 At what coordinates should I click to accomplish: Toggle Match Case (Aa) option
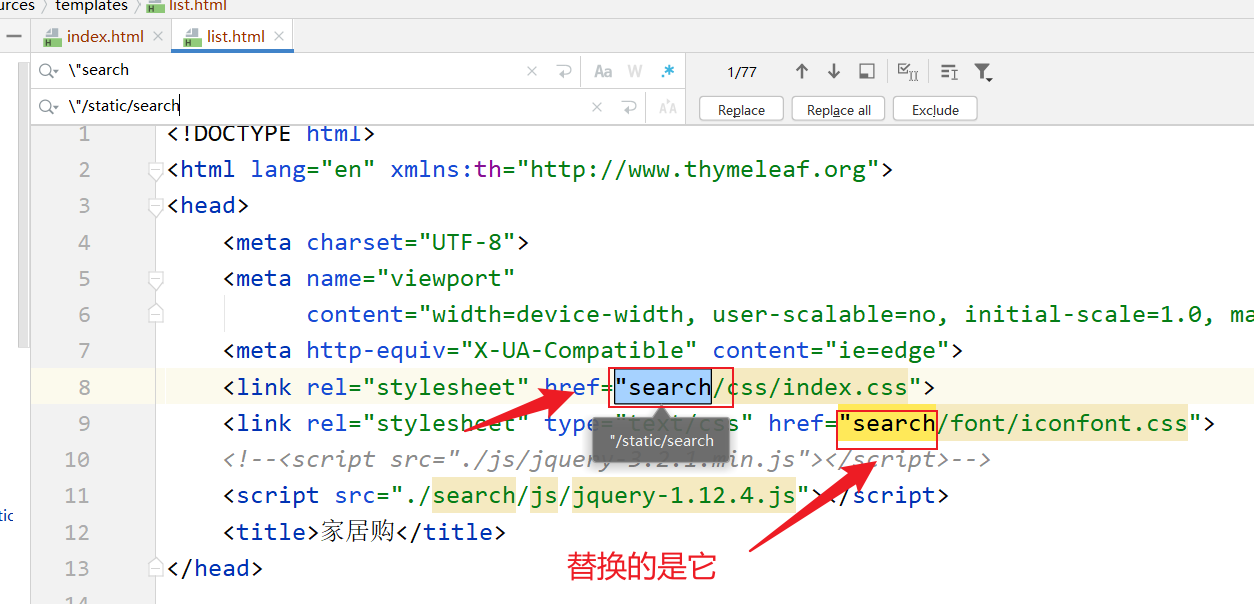pos(603,71)
